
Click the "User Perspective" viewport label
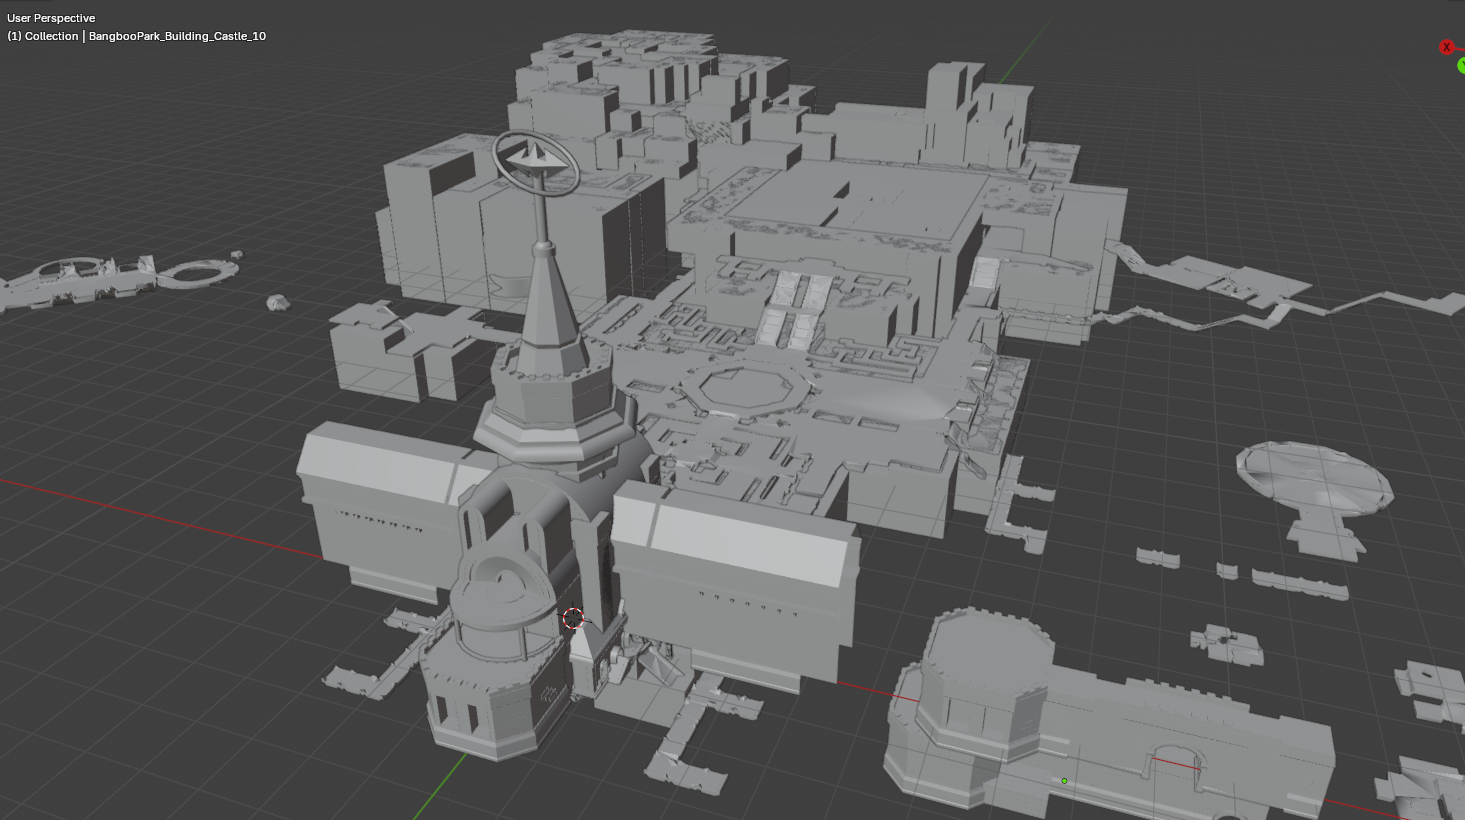click(x=51, y=18)
